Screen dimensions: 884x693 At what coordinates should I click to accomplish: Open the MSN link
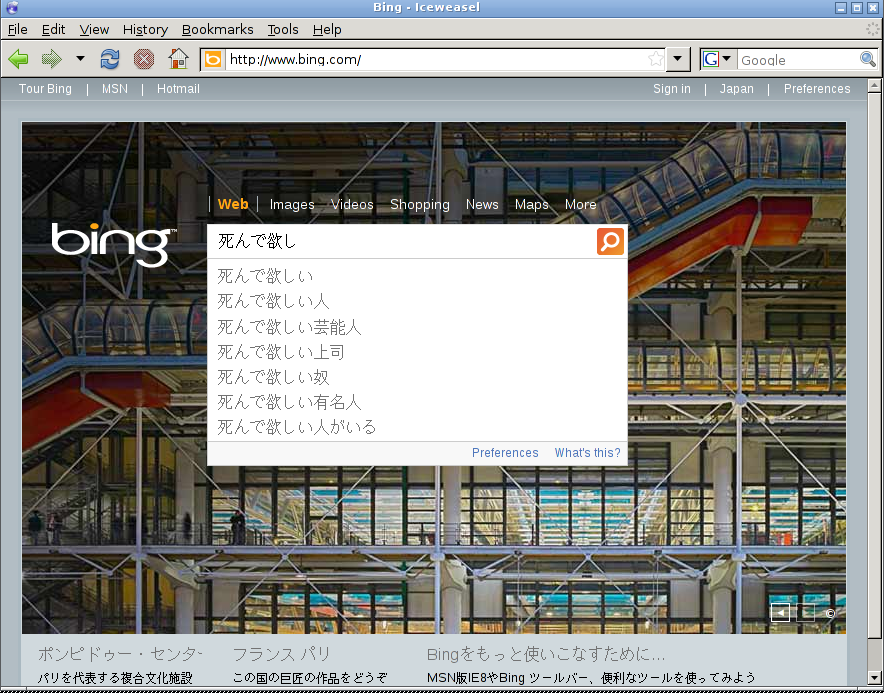[115, 89]
